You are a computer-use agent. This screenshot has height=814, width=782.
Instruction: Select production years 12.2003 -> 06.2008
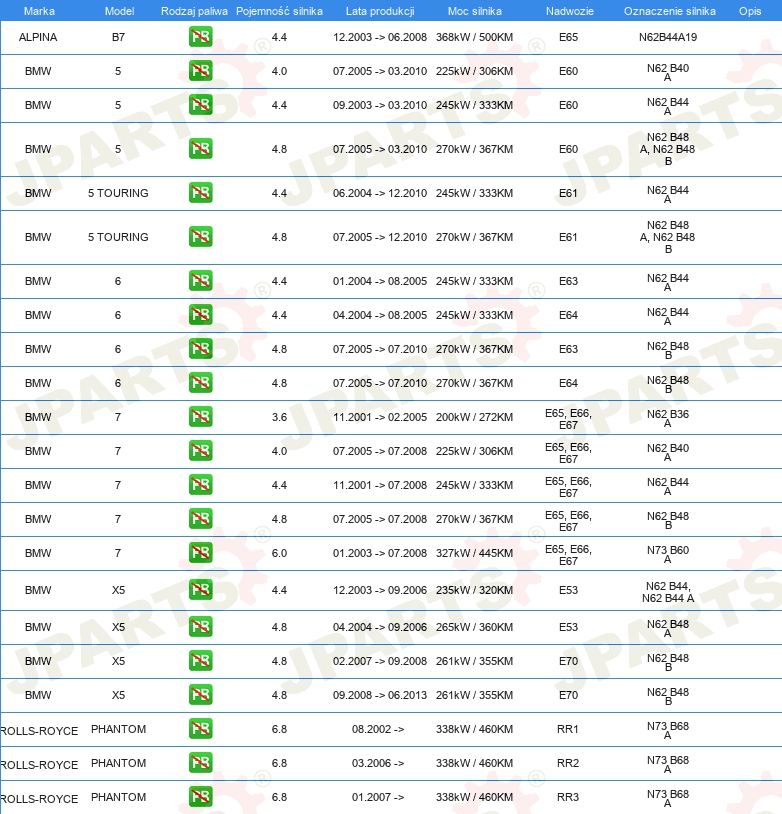point(380,37)
